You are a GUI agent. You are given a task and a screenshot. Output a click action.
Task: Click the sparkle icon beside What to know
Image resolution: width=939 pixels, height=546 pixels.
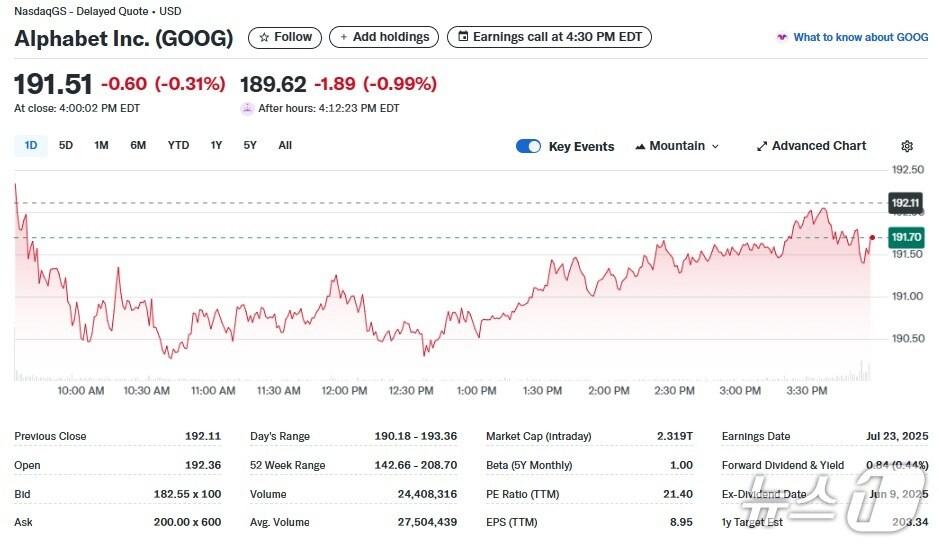[x=781, y=38]
